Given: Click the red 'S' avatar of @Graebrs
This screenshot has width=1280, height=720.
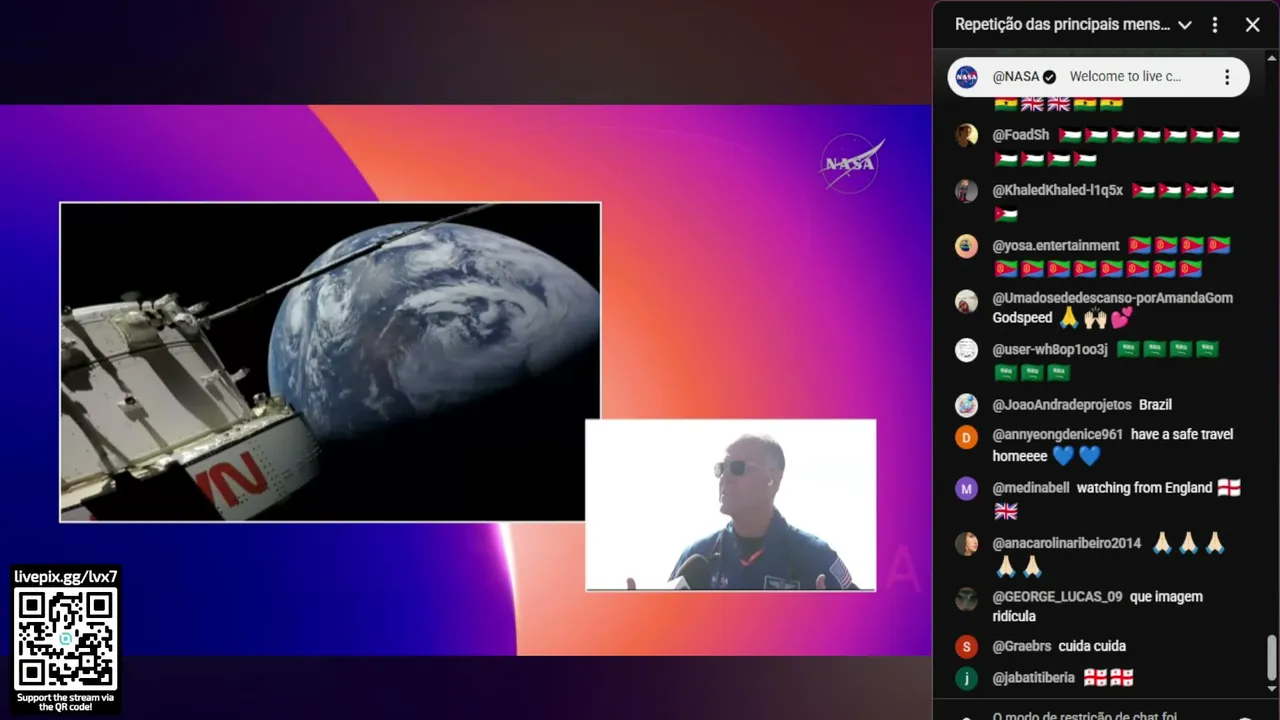Looking at the screenshot, I should click(966, 647).
